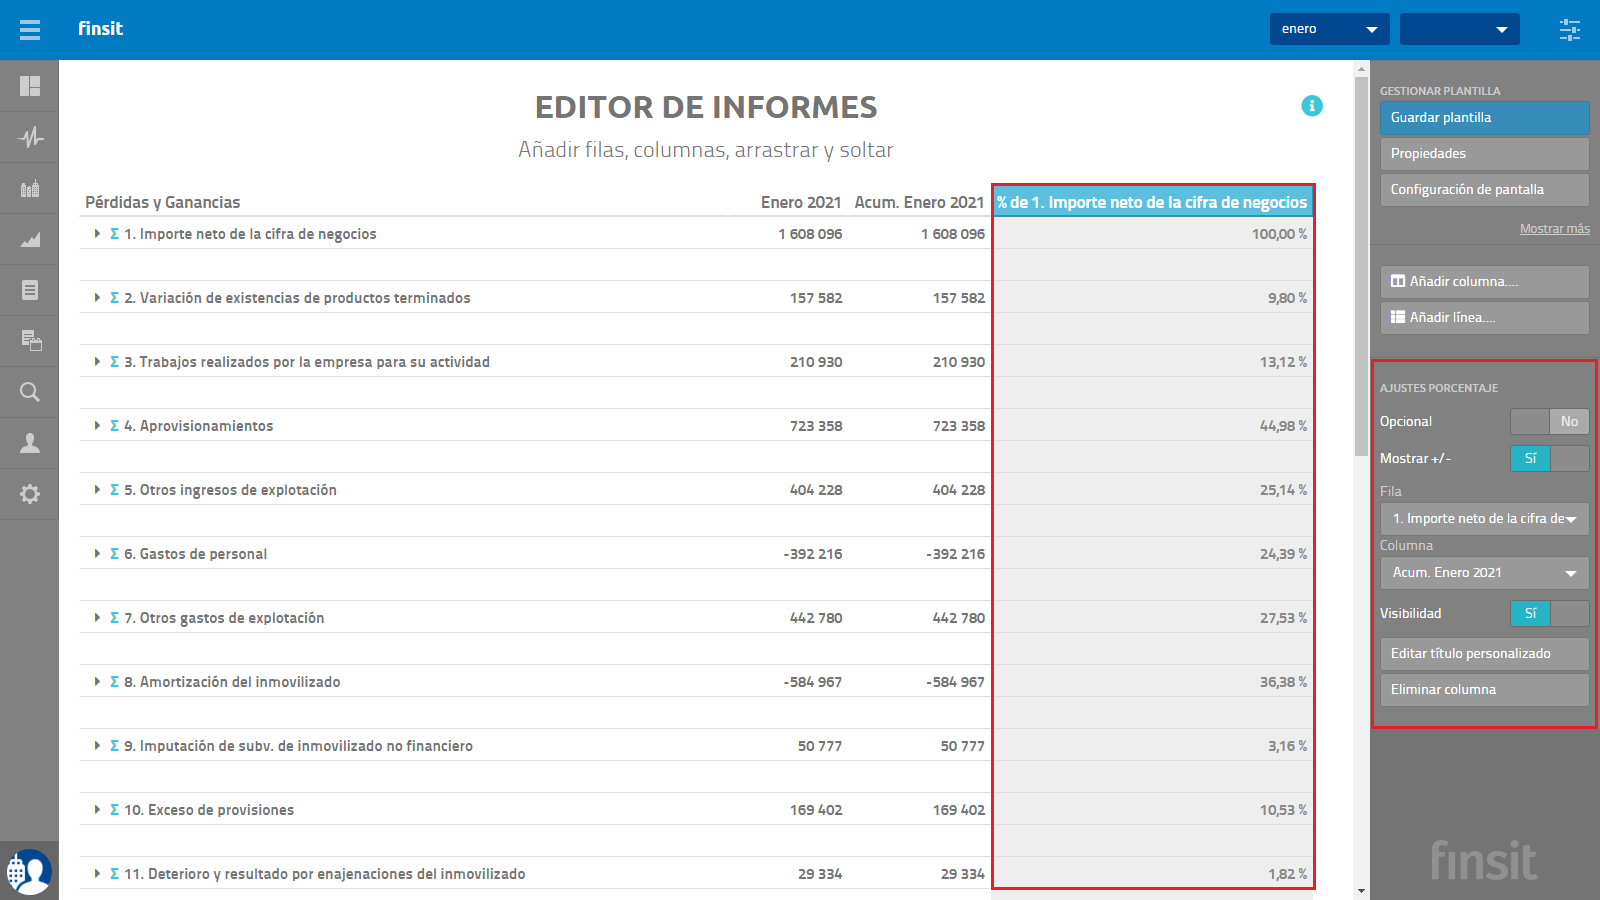Toggle the Mostrar +/- switch
Image resolution: width=1600 pixels, height=900 pixels.
(1549, 459)
